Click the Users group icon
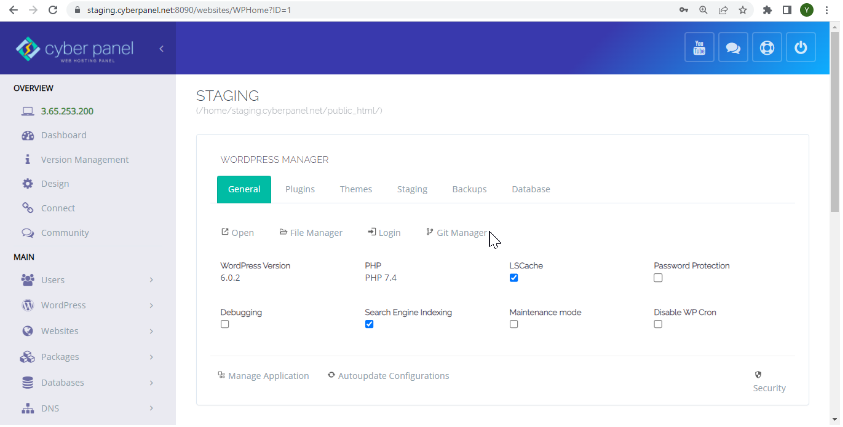843x427 pixels. click(27, 279)
